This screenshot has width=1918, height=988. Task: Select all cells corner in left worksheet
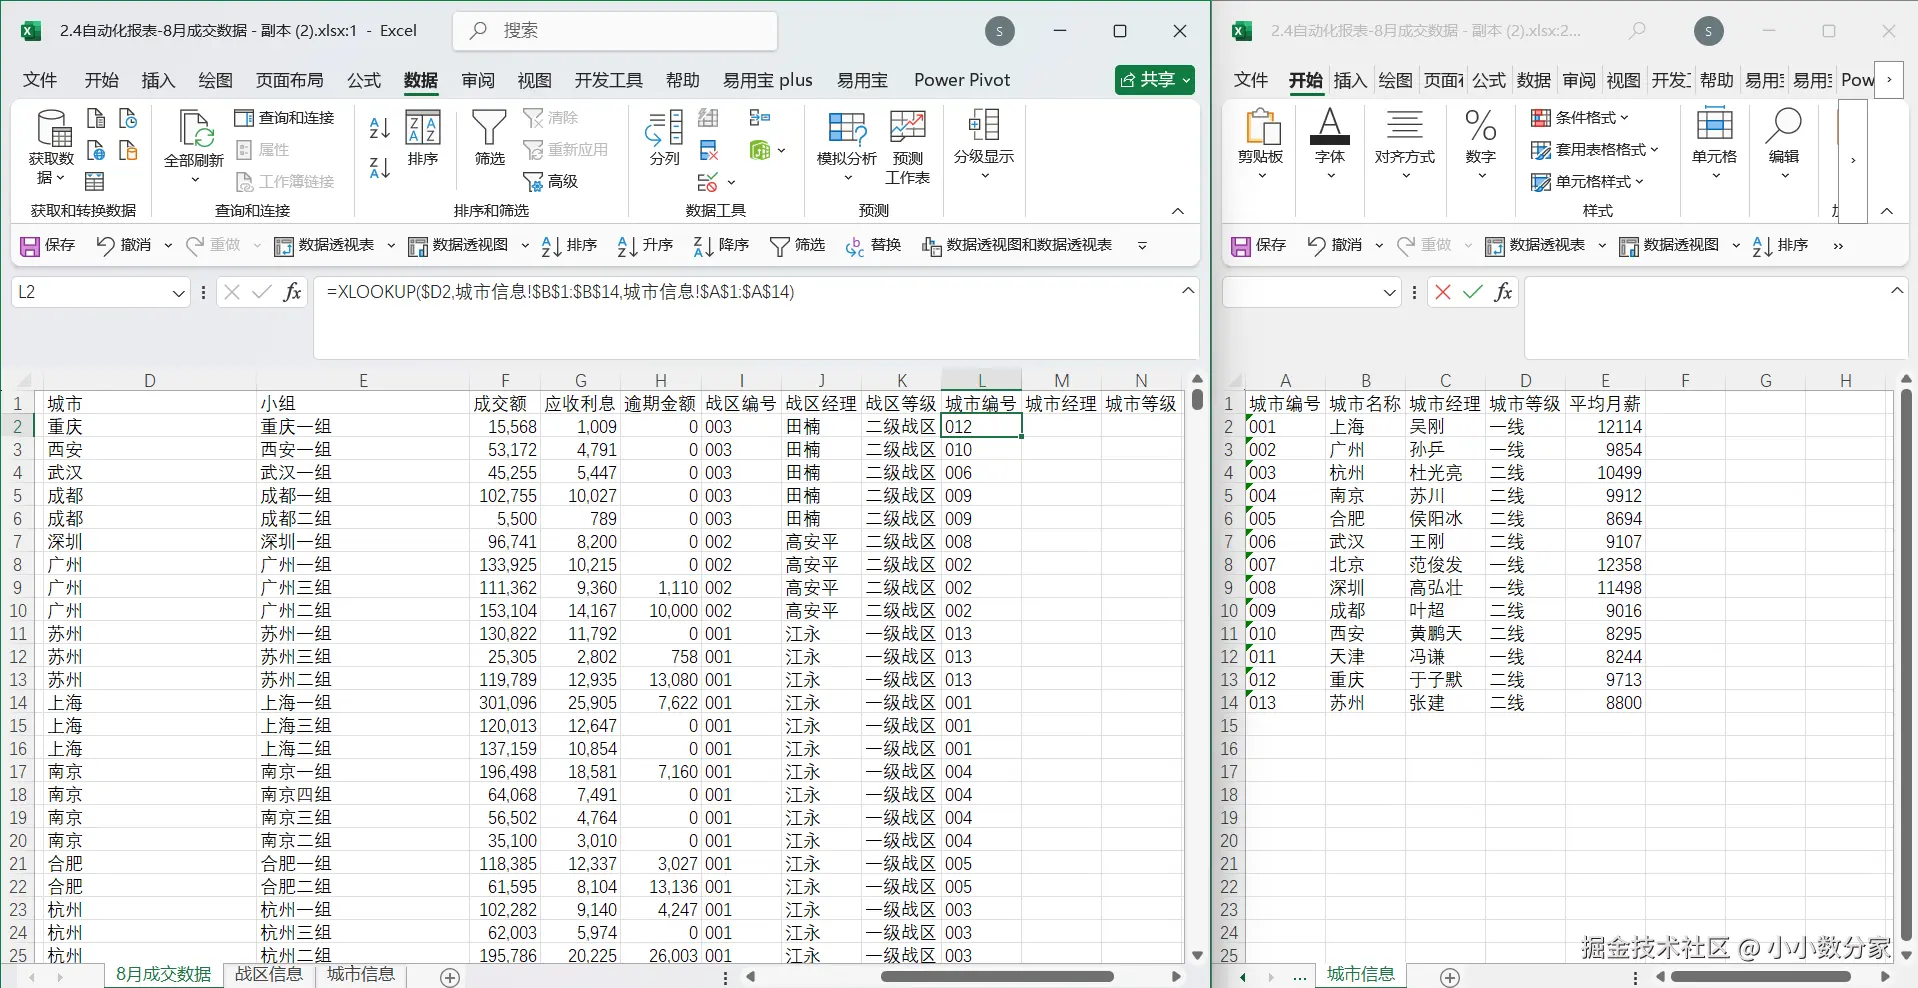coord(23,381)
